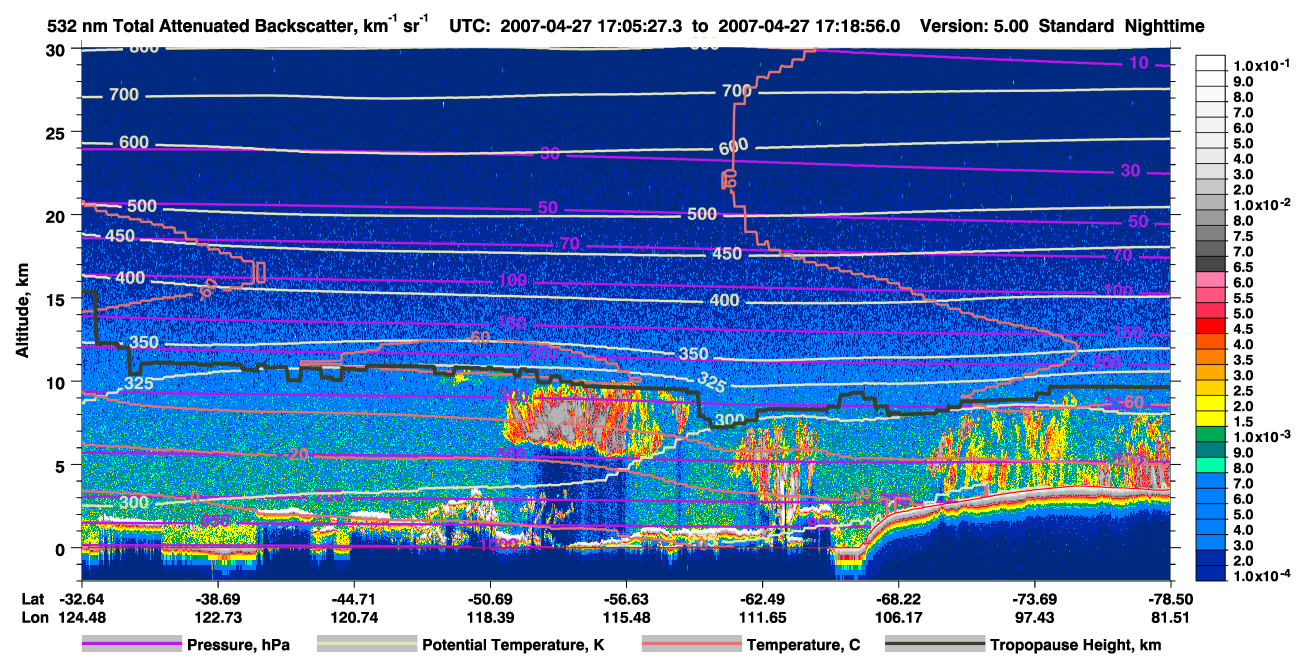Click the magenta '10' pressure contour label
Screen dimensions: 1300x667
pyautogui.click(x=1138, y=63)
